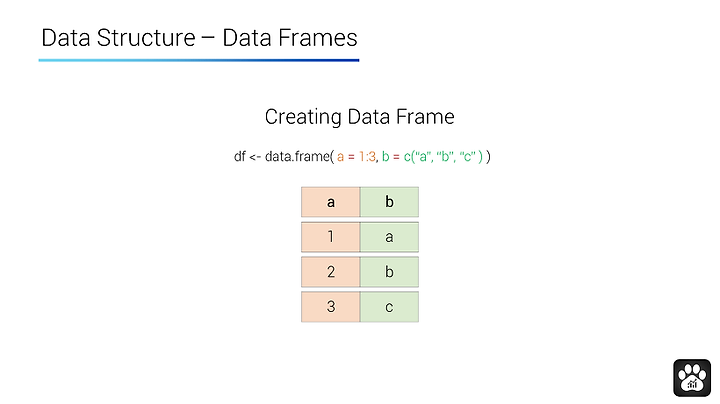Click the green 'b = c("a", "b", "c")' argument

click(432, 157)
